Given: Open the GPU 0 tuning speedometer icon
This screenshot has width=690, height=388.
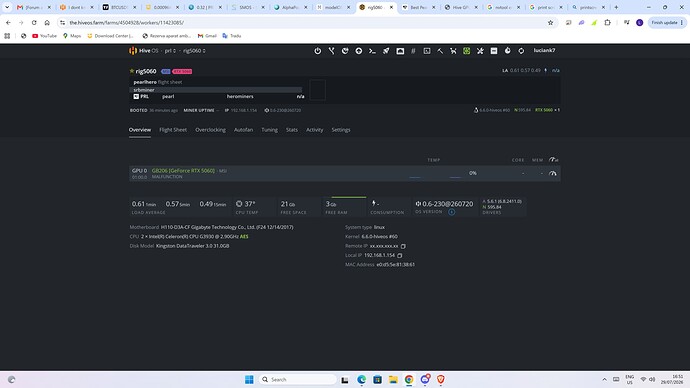Looking at the screenshot, I should pos(553,173).
